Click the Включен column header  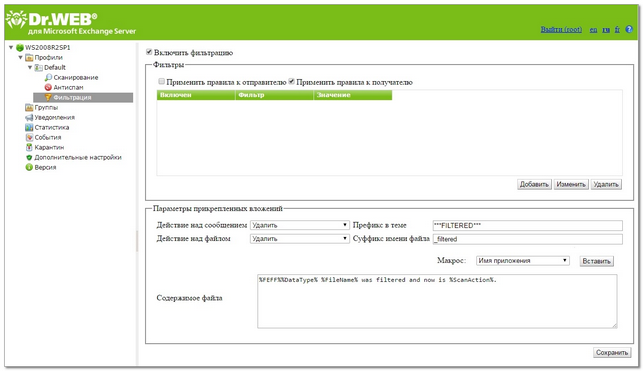[x=196, y=95]
